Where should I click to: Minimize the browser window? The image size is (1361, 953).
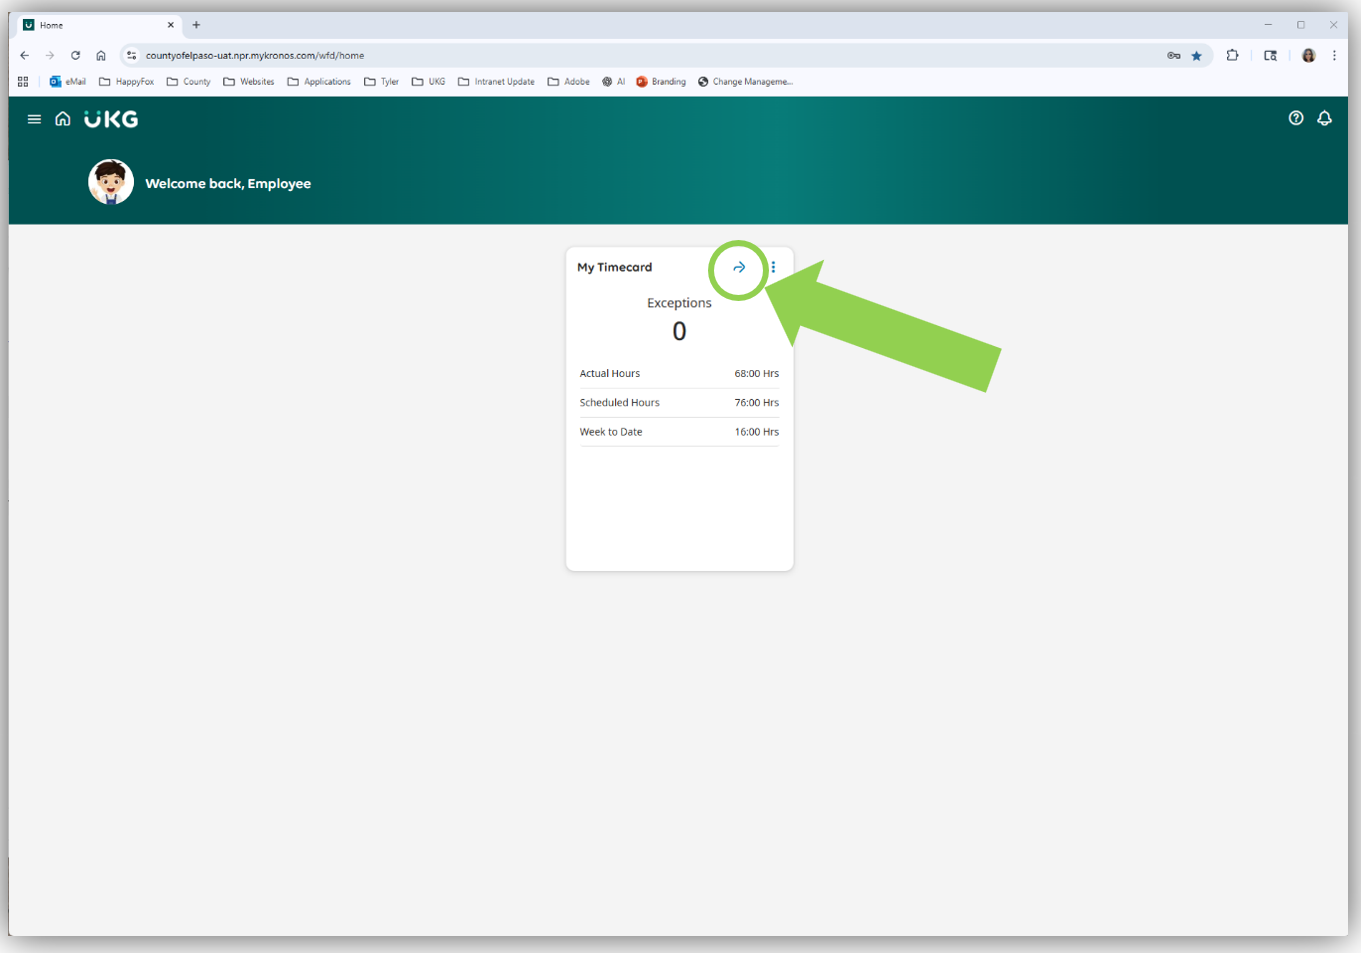tap(1268, 25)
